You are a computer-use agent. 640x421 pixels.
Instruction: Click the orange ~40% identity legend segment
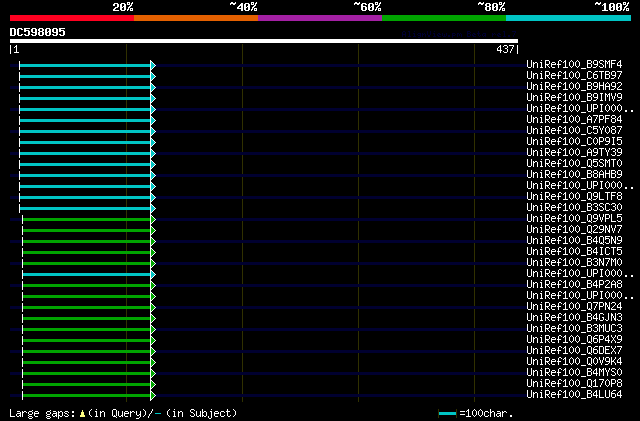(x=196, y=18)
